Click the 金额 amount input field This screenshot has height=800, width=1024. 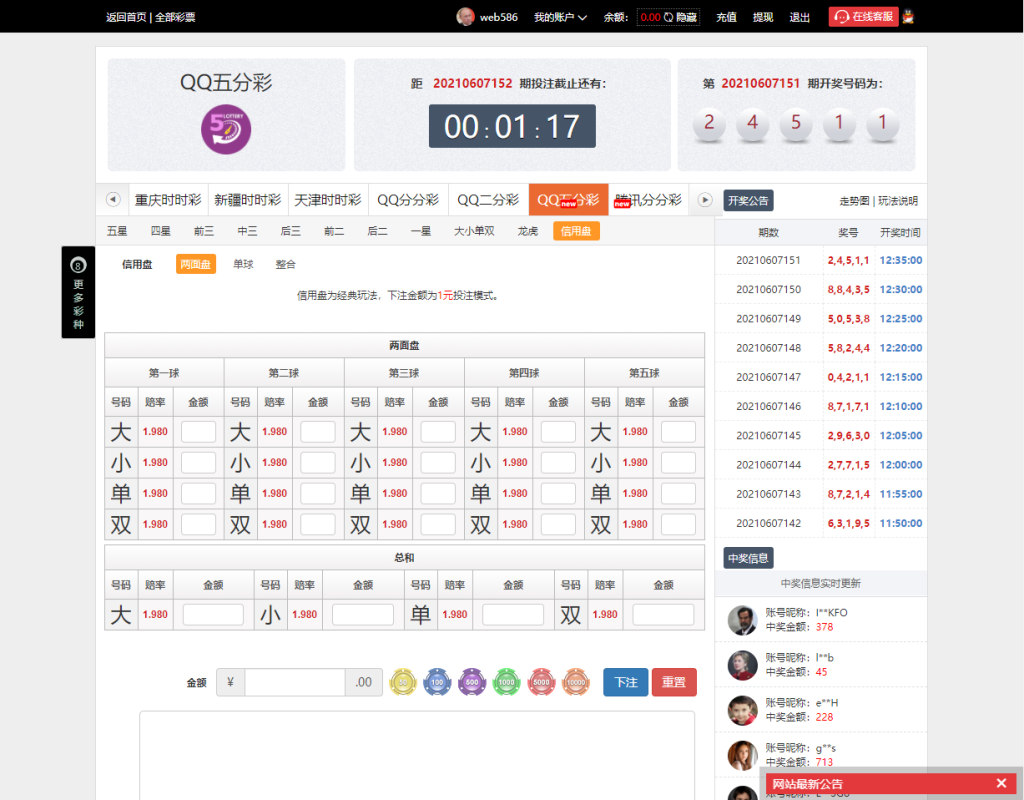click(x=295, y=682)
